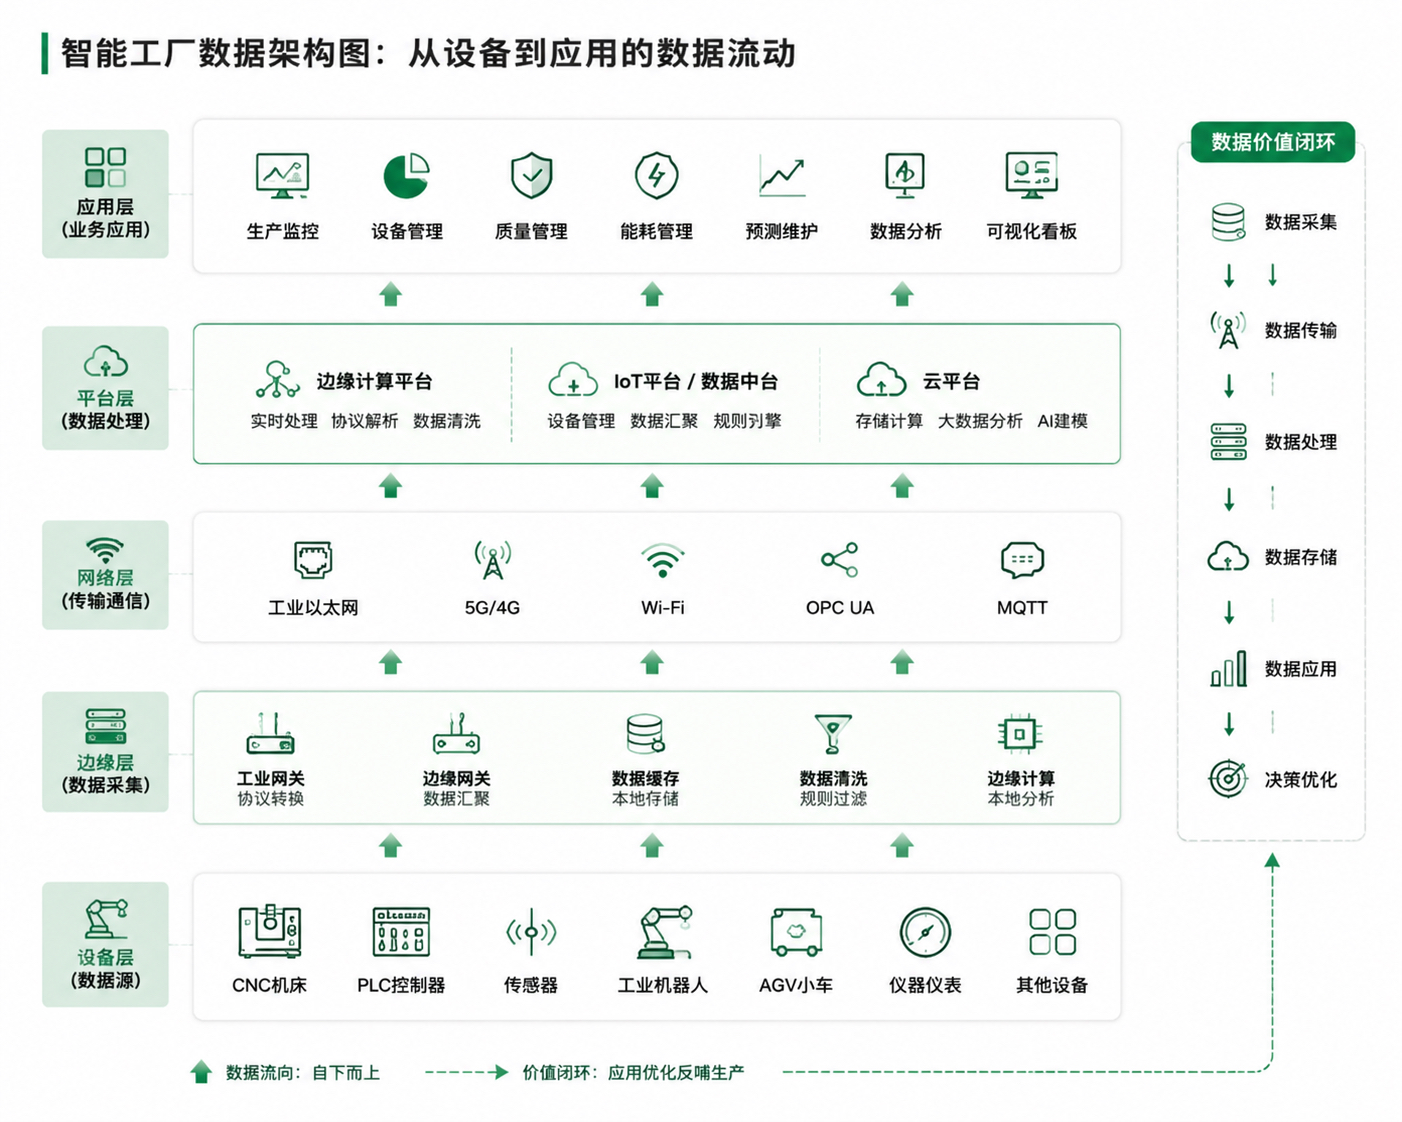The height and width of the screenshot is (1122, 1402).
Task: Select the 应用层 layer label box
Action: click(105, 194)
